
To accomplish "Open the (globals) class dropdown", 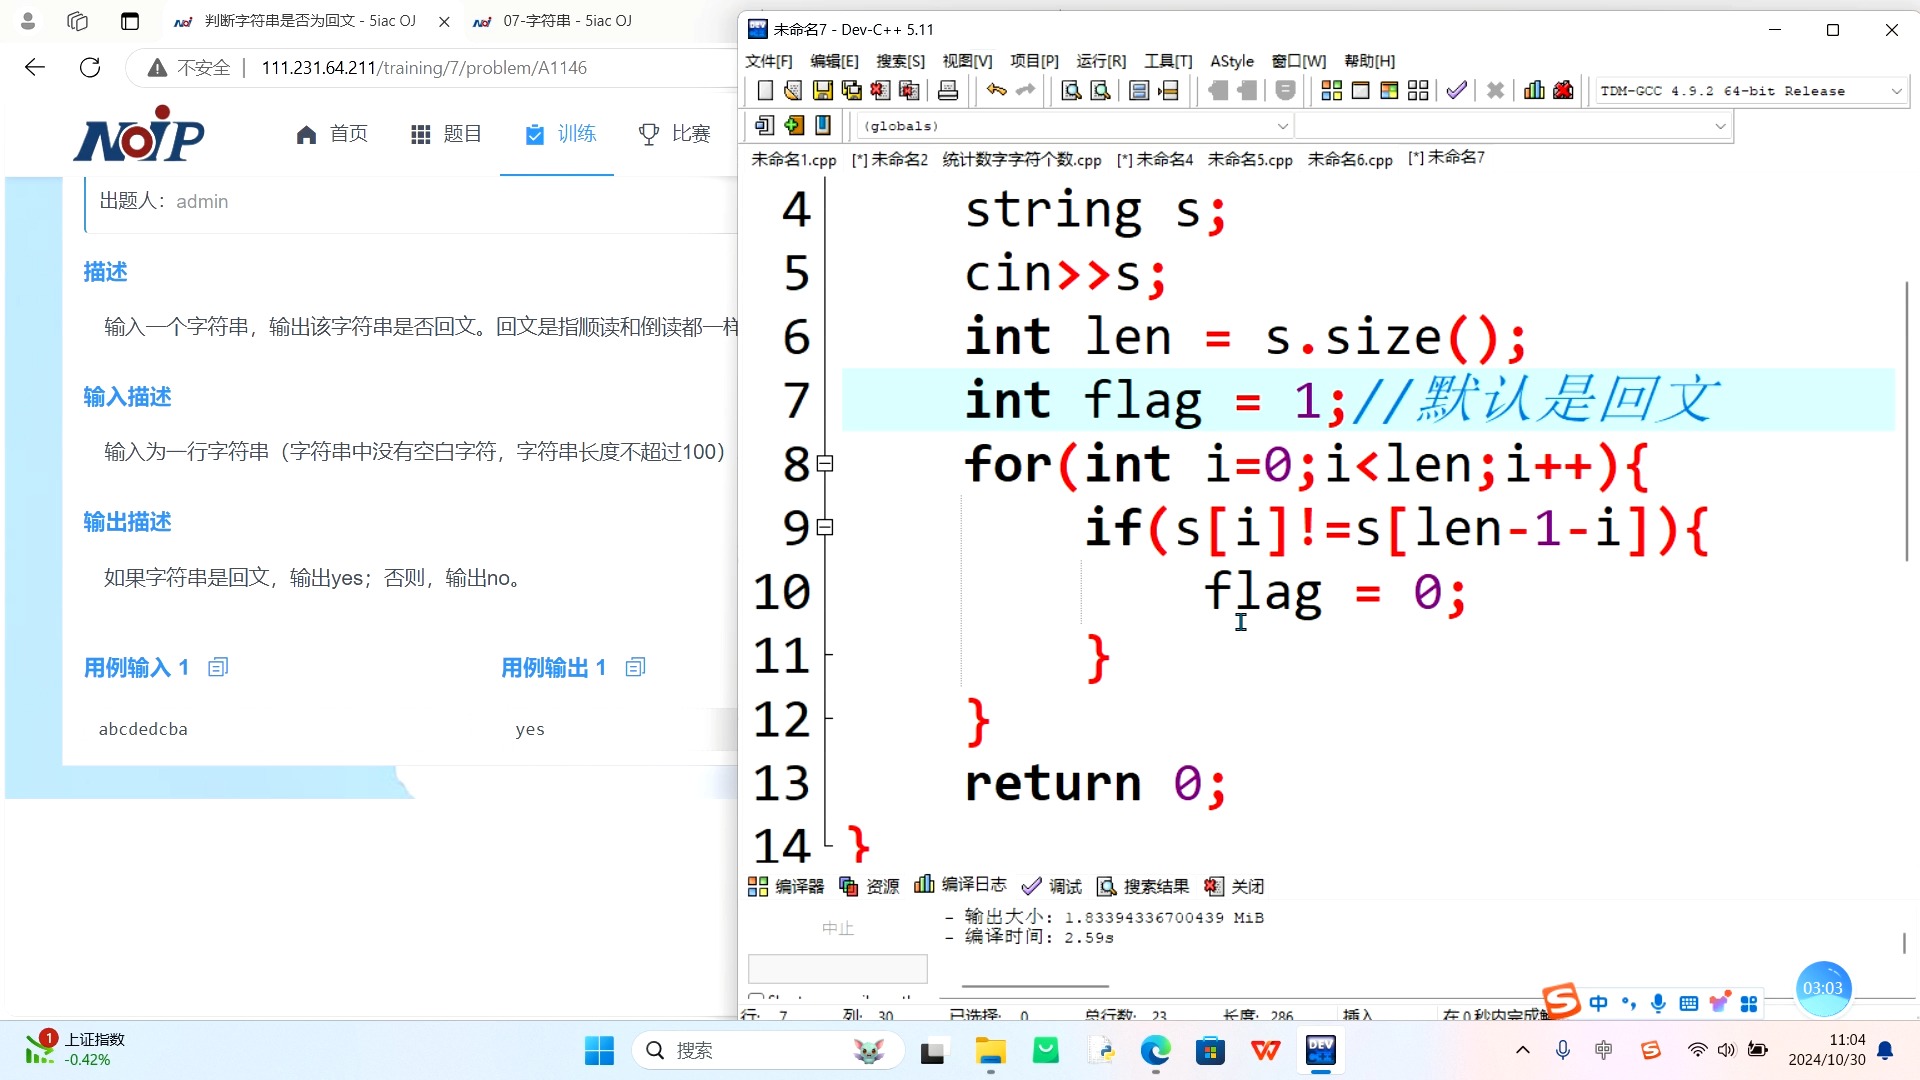I will point(1074,126).
